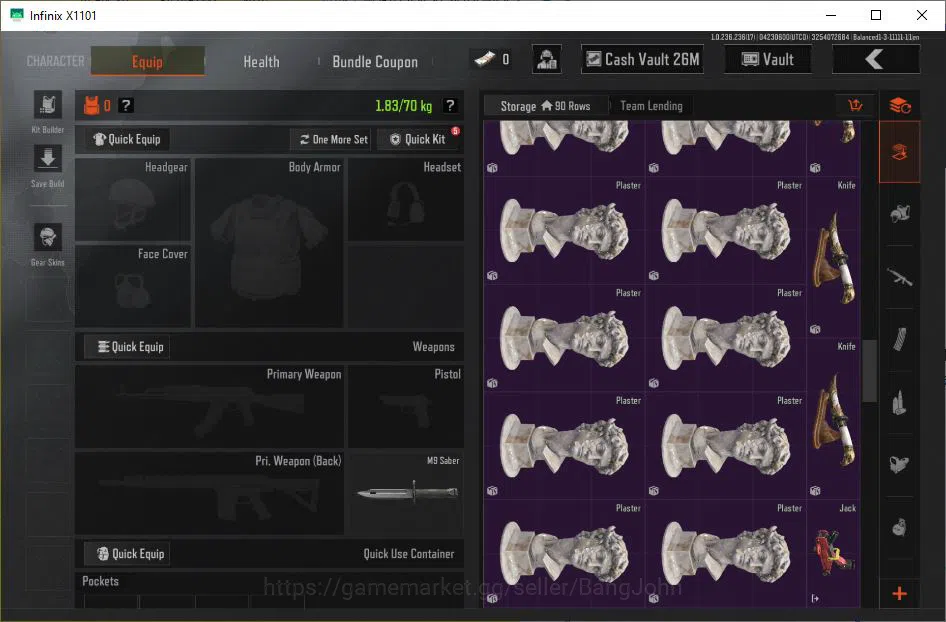Screen dimensions: 946x622
Task: Open the Kit Builder icon
Action: tap(48, 106)
